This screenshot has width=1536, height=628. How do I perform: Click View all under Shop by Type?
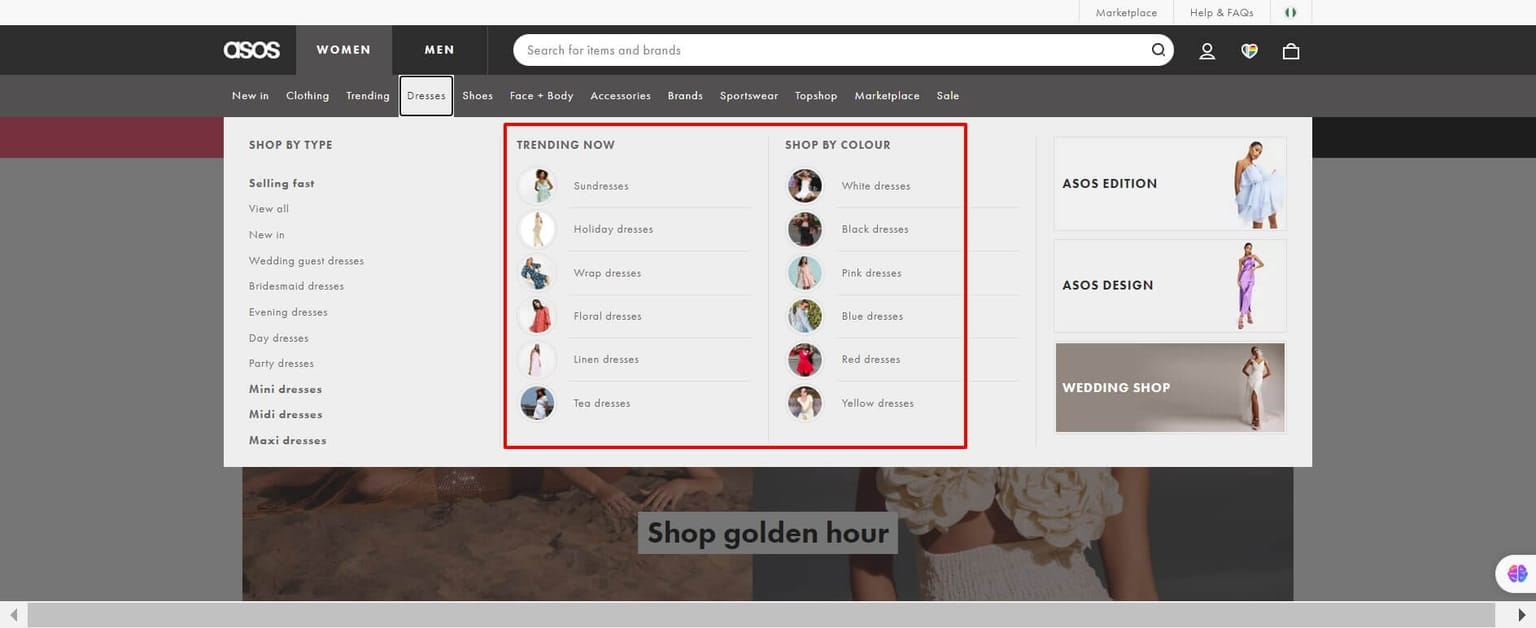[268, 208]
